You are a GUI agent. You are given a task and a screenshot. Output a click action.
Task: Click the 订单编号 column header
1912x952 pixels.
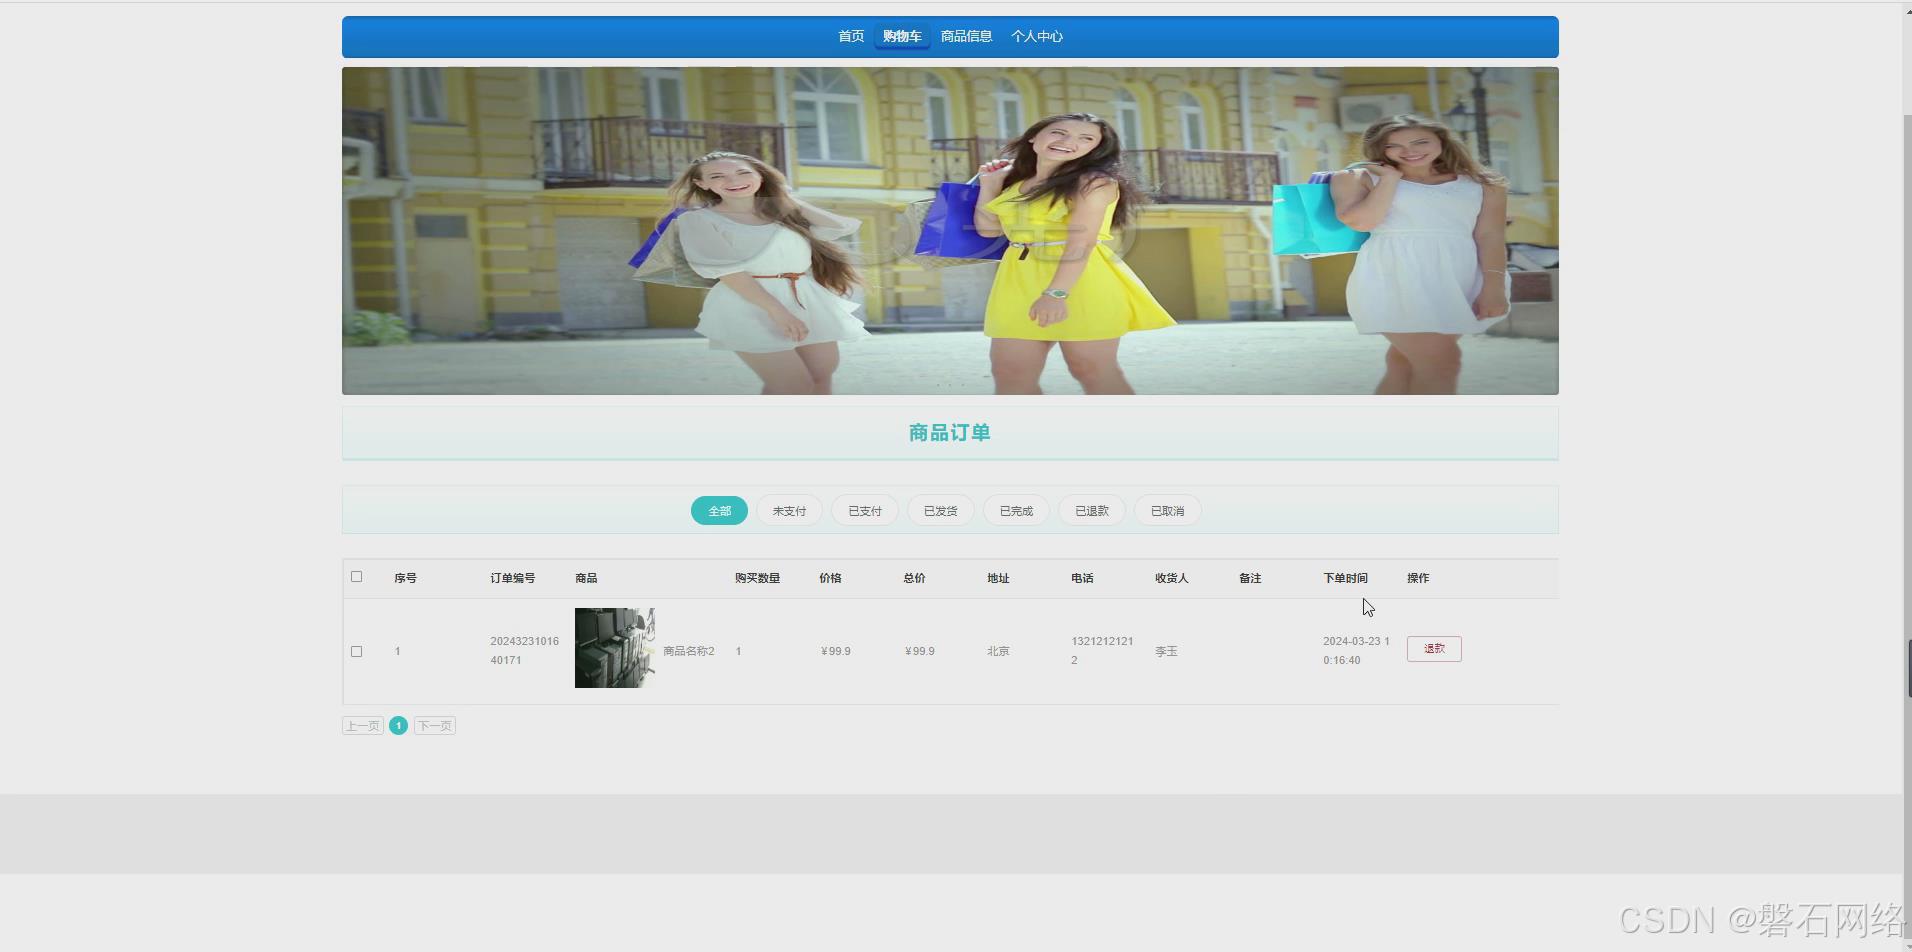(513, 578)
